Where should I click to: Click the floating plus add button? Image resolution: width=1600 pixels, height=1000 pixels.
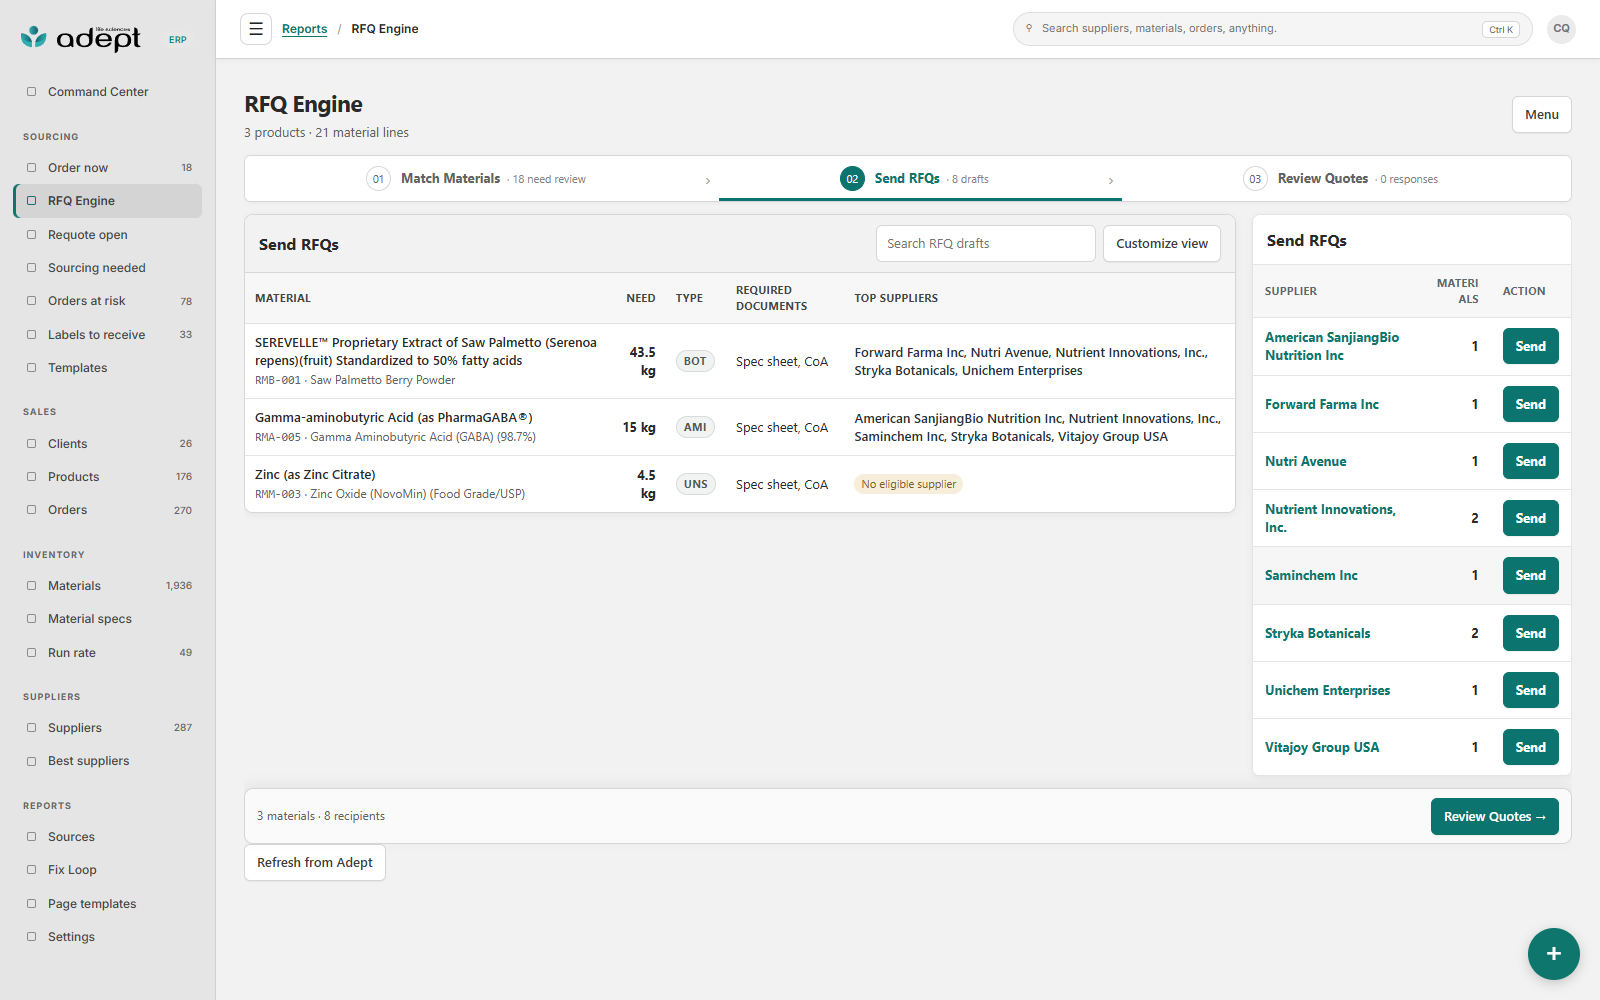(1553, 954)
